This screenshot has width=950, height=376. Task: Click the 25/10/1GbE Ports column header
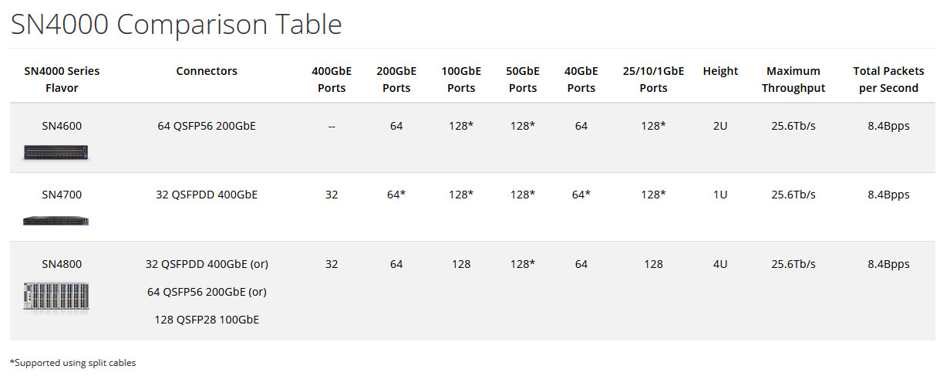(x=653, y=79)
